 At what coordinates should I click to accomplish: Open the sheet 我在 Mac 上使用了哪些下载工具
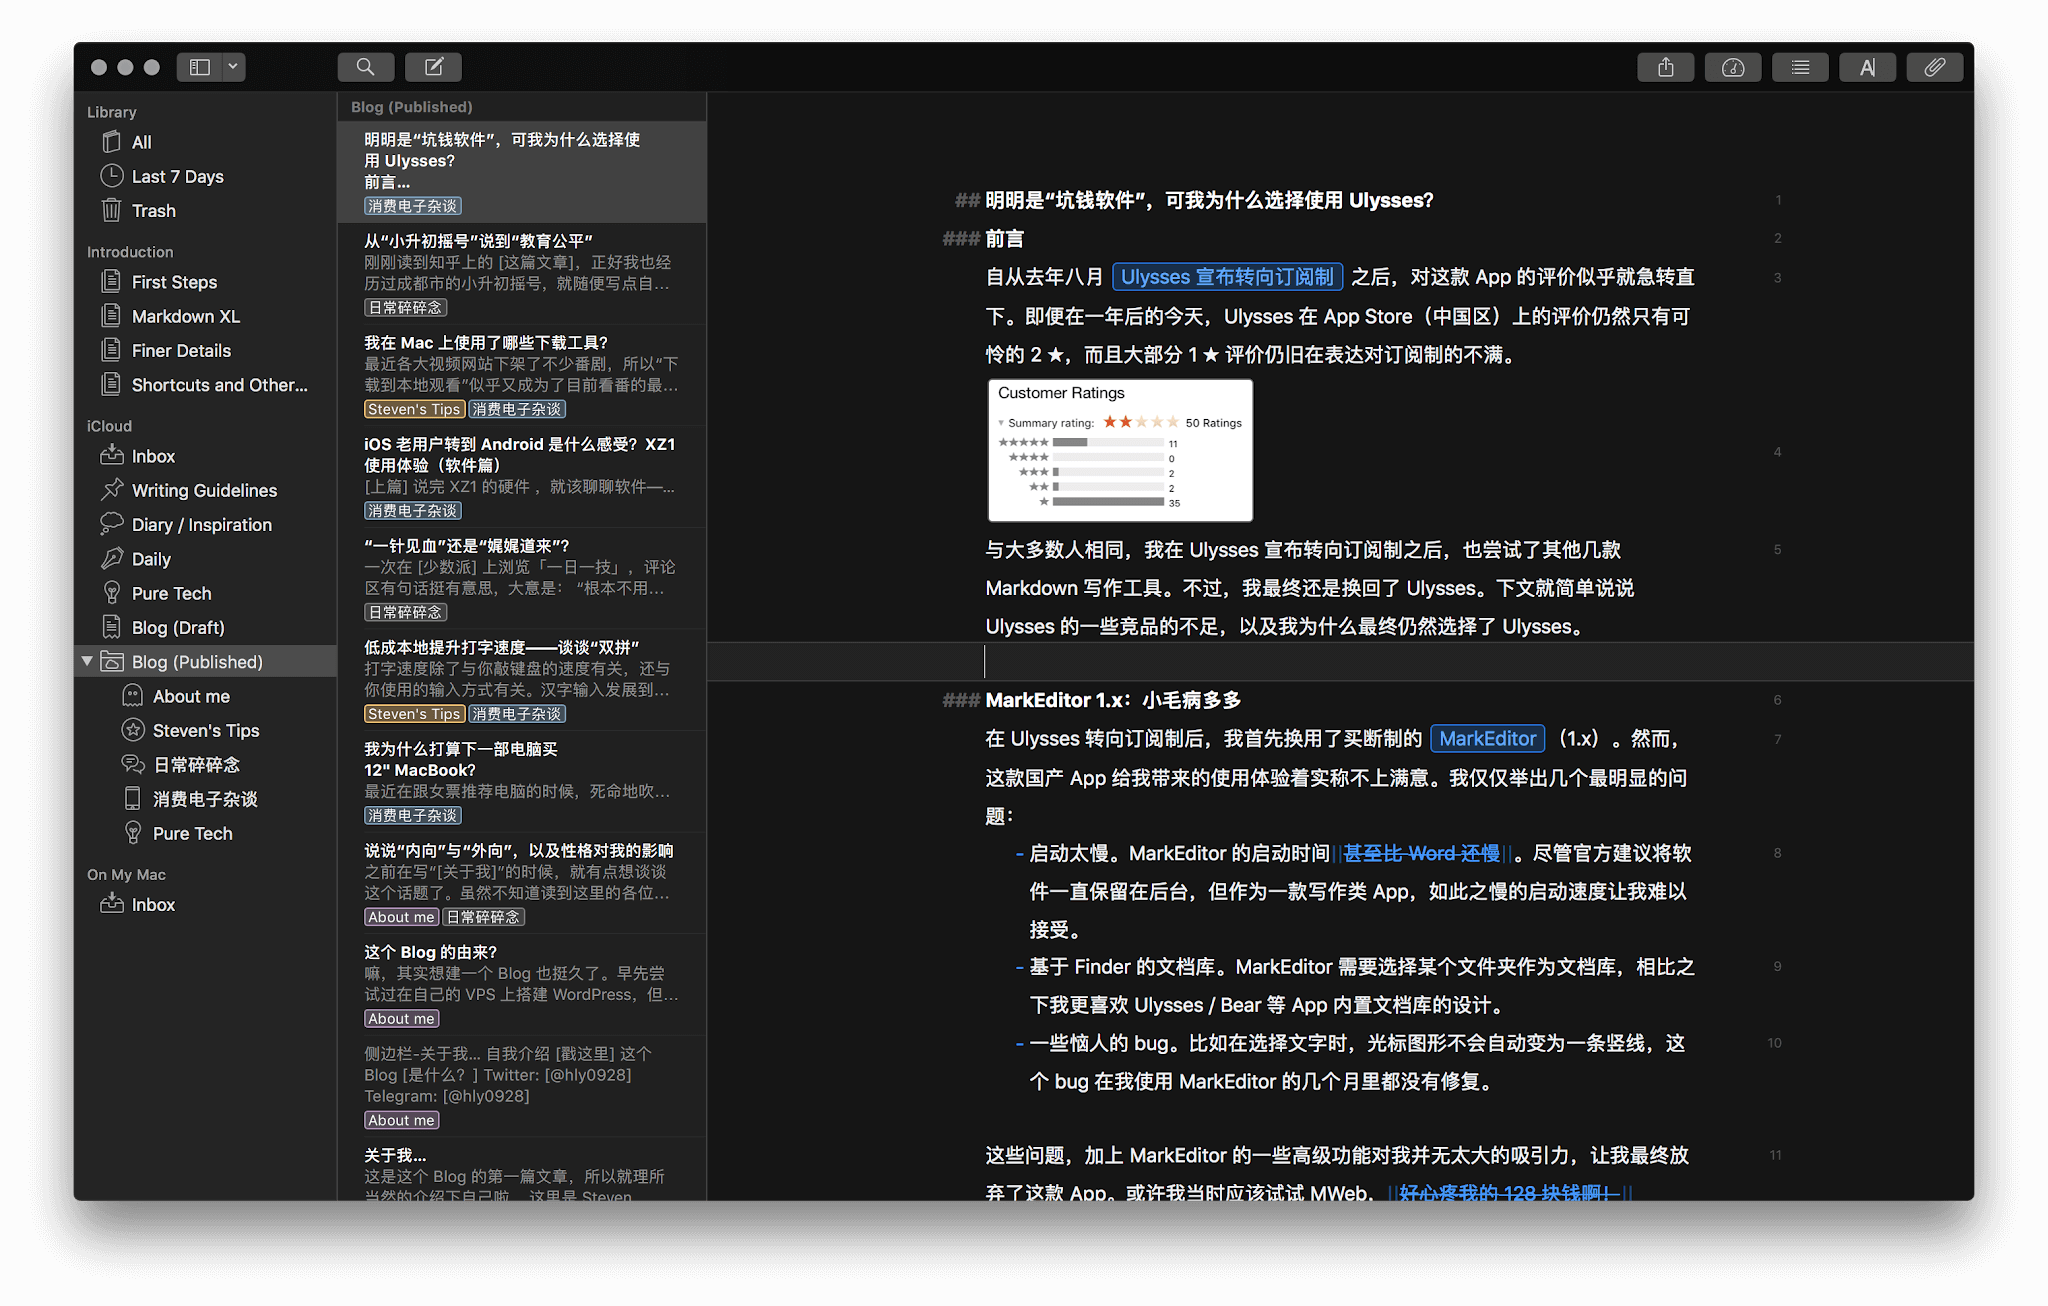522,375
